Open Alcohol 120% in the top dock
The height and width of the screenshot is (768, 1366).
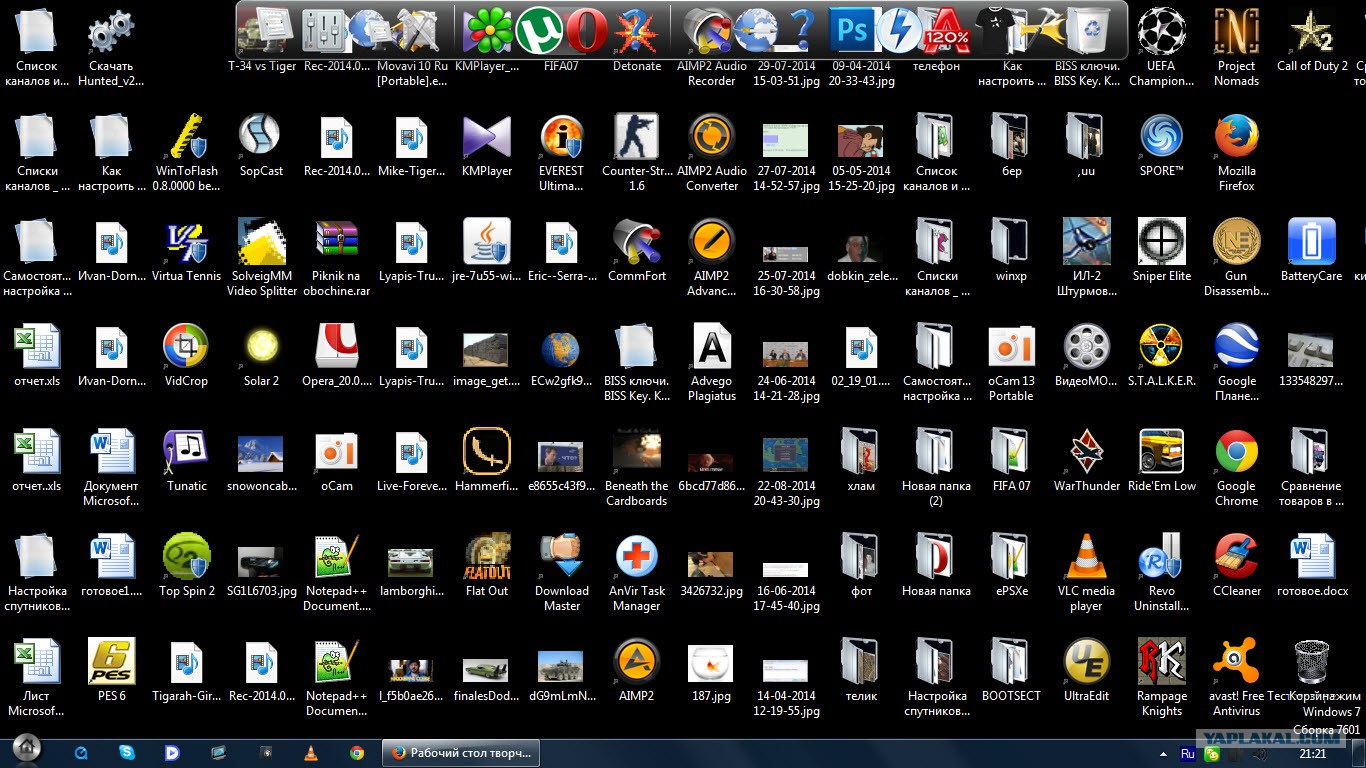point(945,30)
